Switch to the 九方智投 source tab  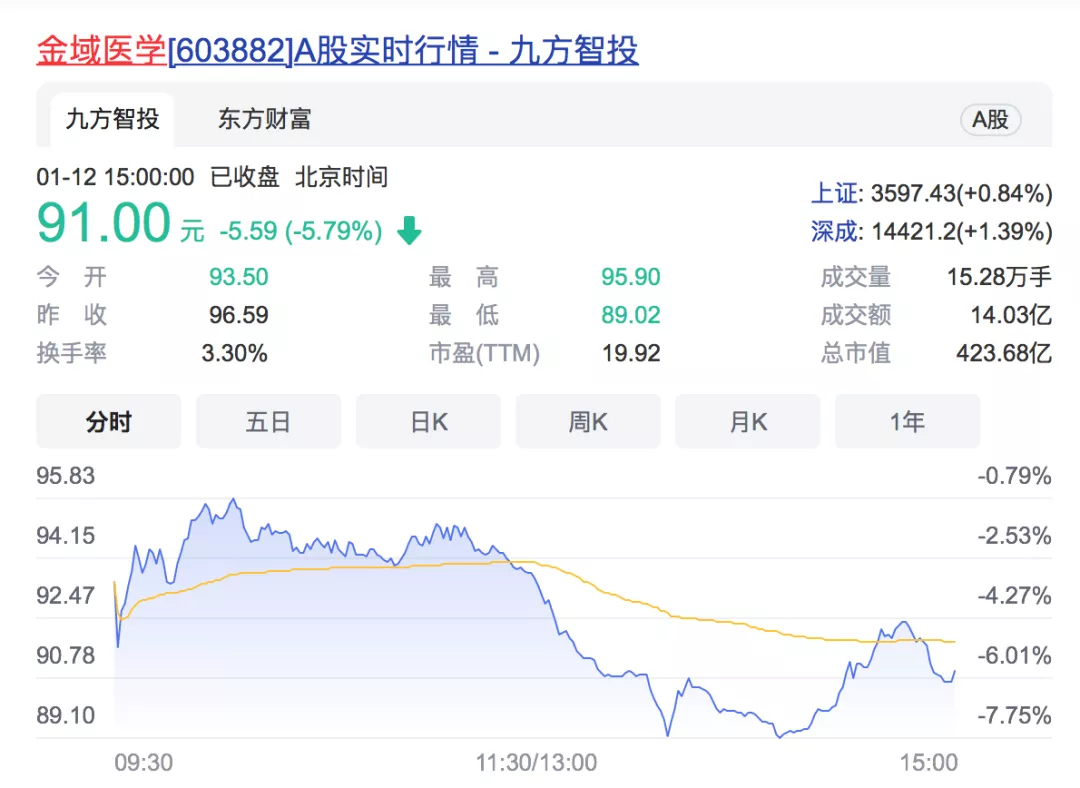112,120
